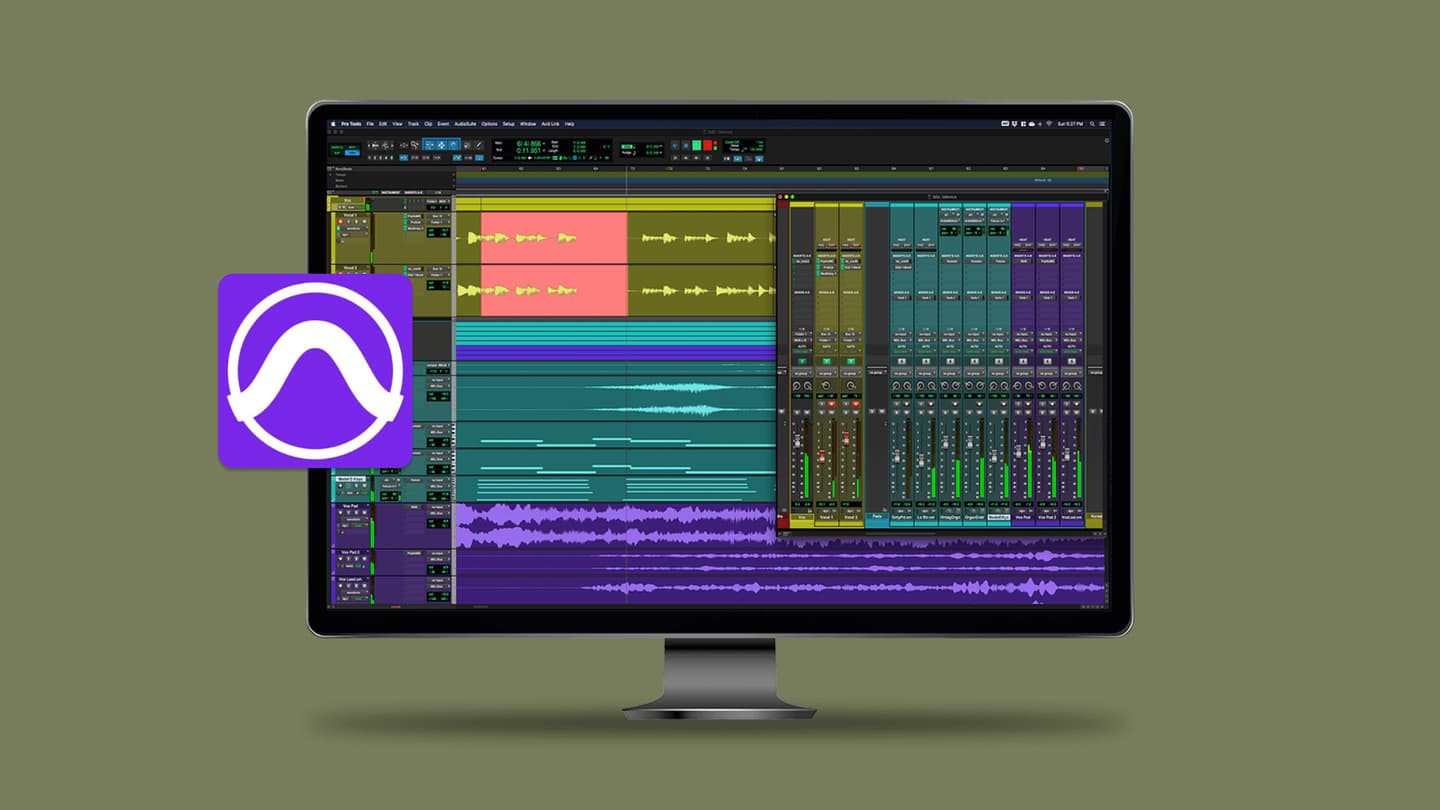Screen dimensions: 1440x810
Task: Record-enable the Vocal 1 track
Action: [x=340, y=221]
